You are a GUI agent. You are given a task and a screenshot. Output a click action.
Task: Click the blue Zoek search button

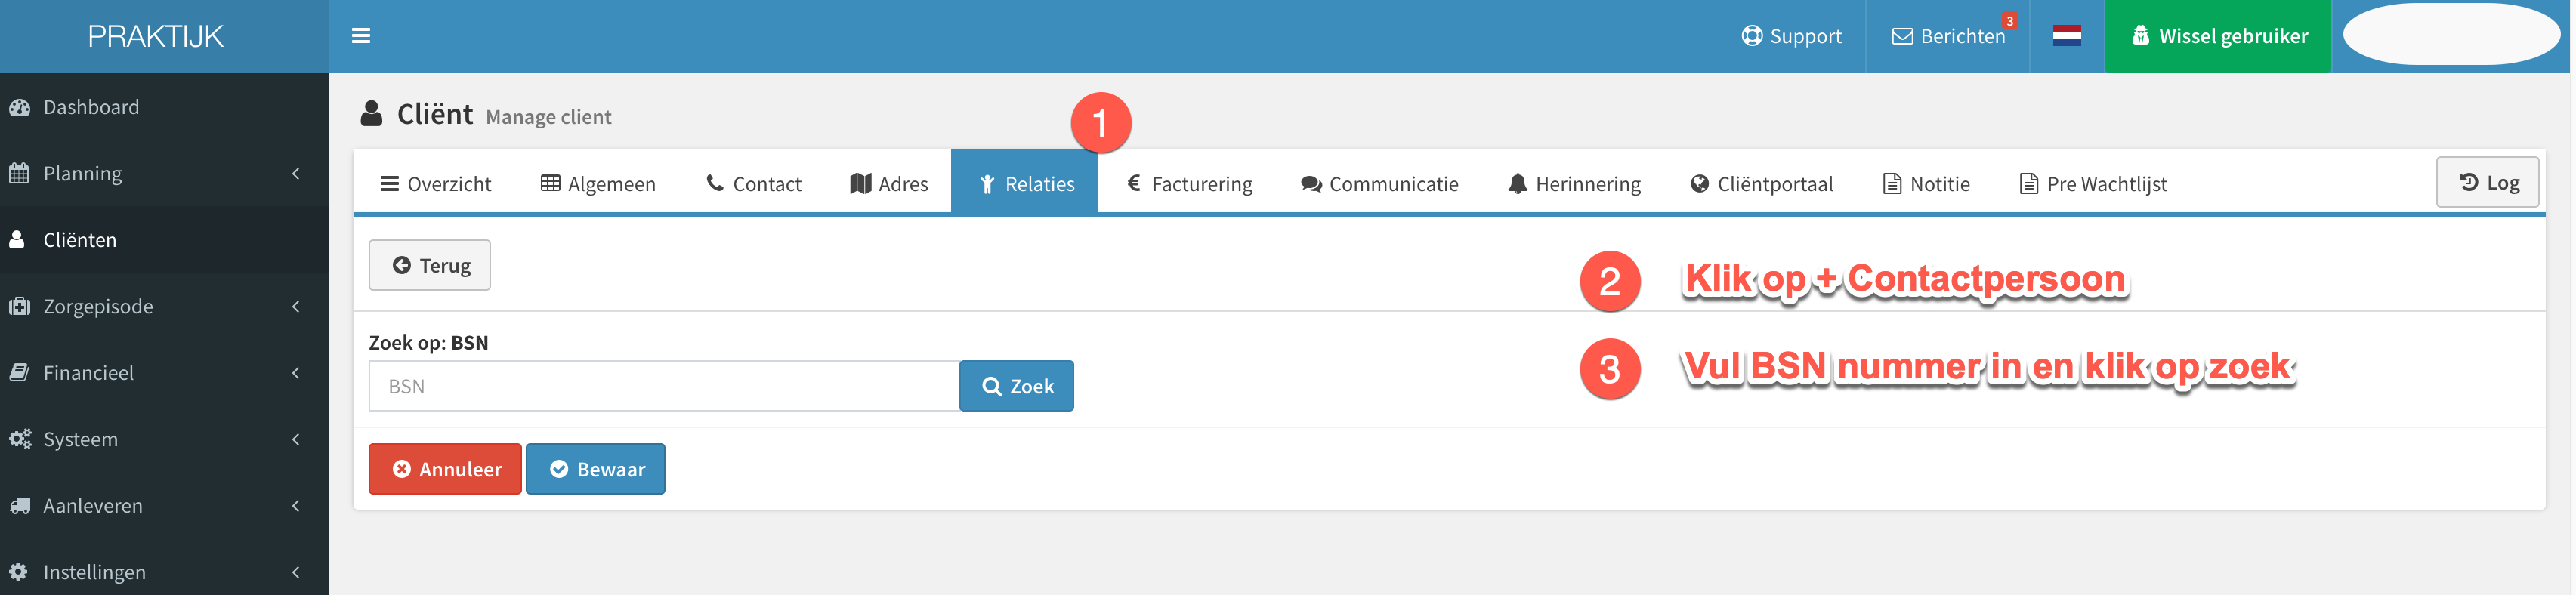point(1016,386)
